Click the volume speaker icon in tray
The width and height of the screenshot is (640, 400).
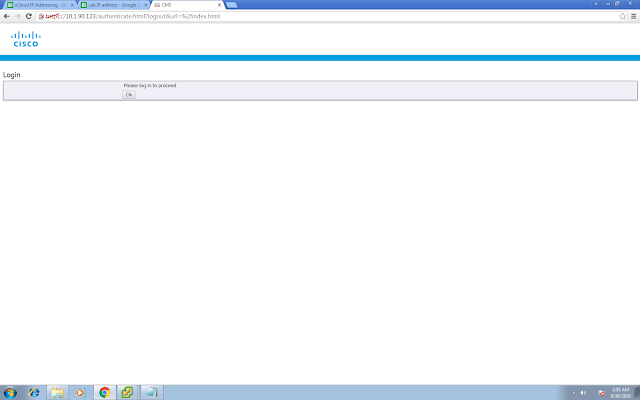[583, 393]
